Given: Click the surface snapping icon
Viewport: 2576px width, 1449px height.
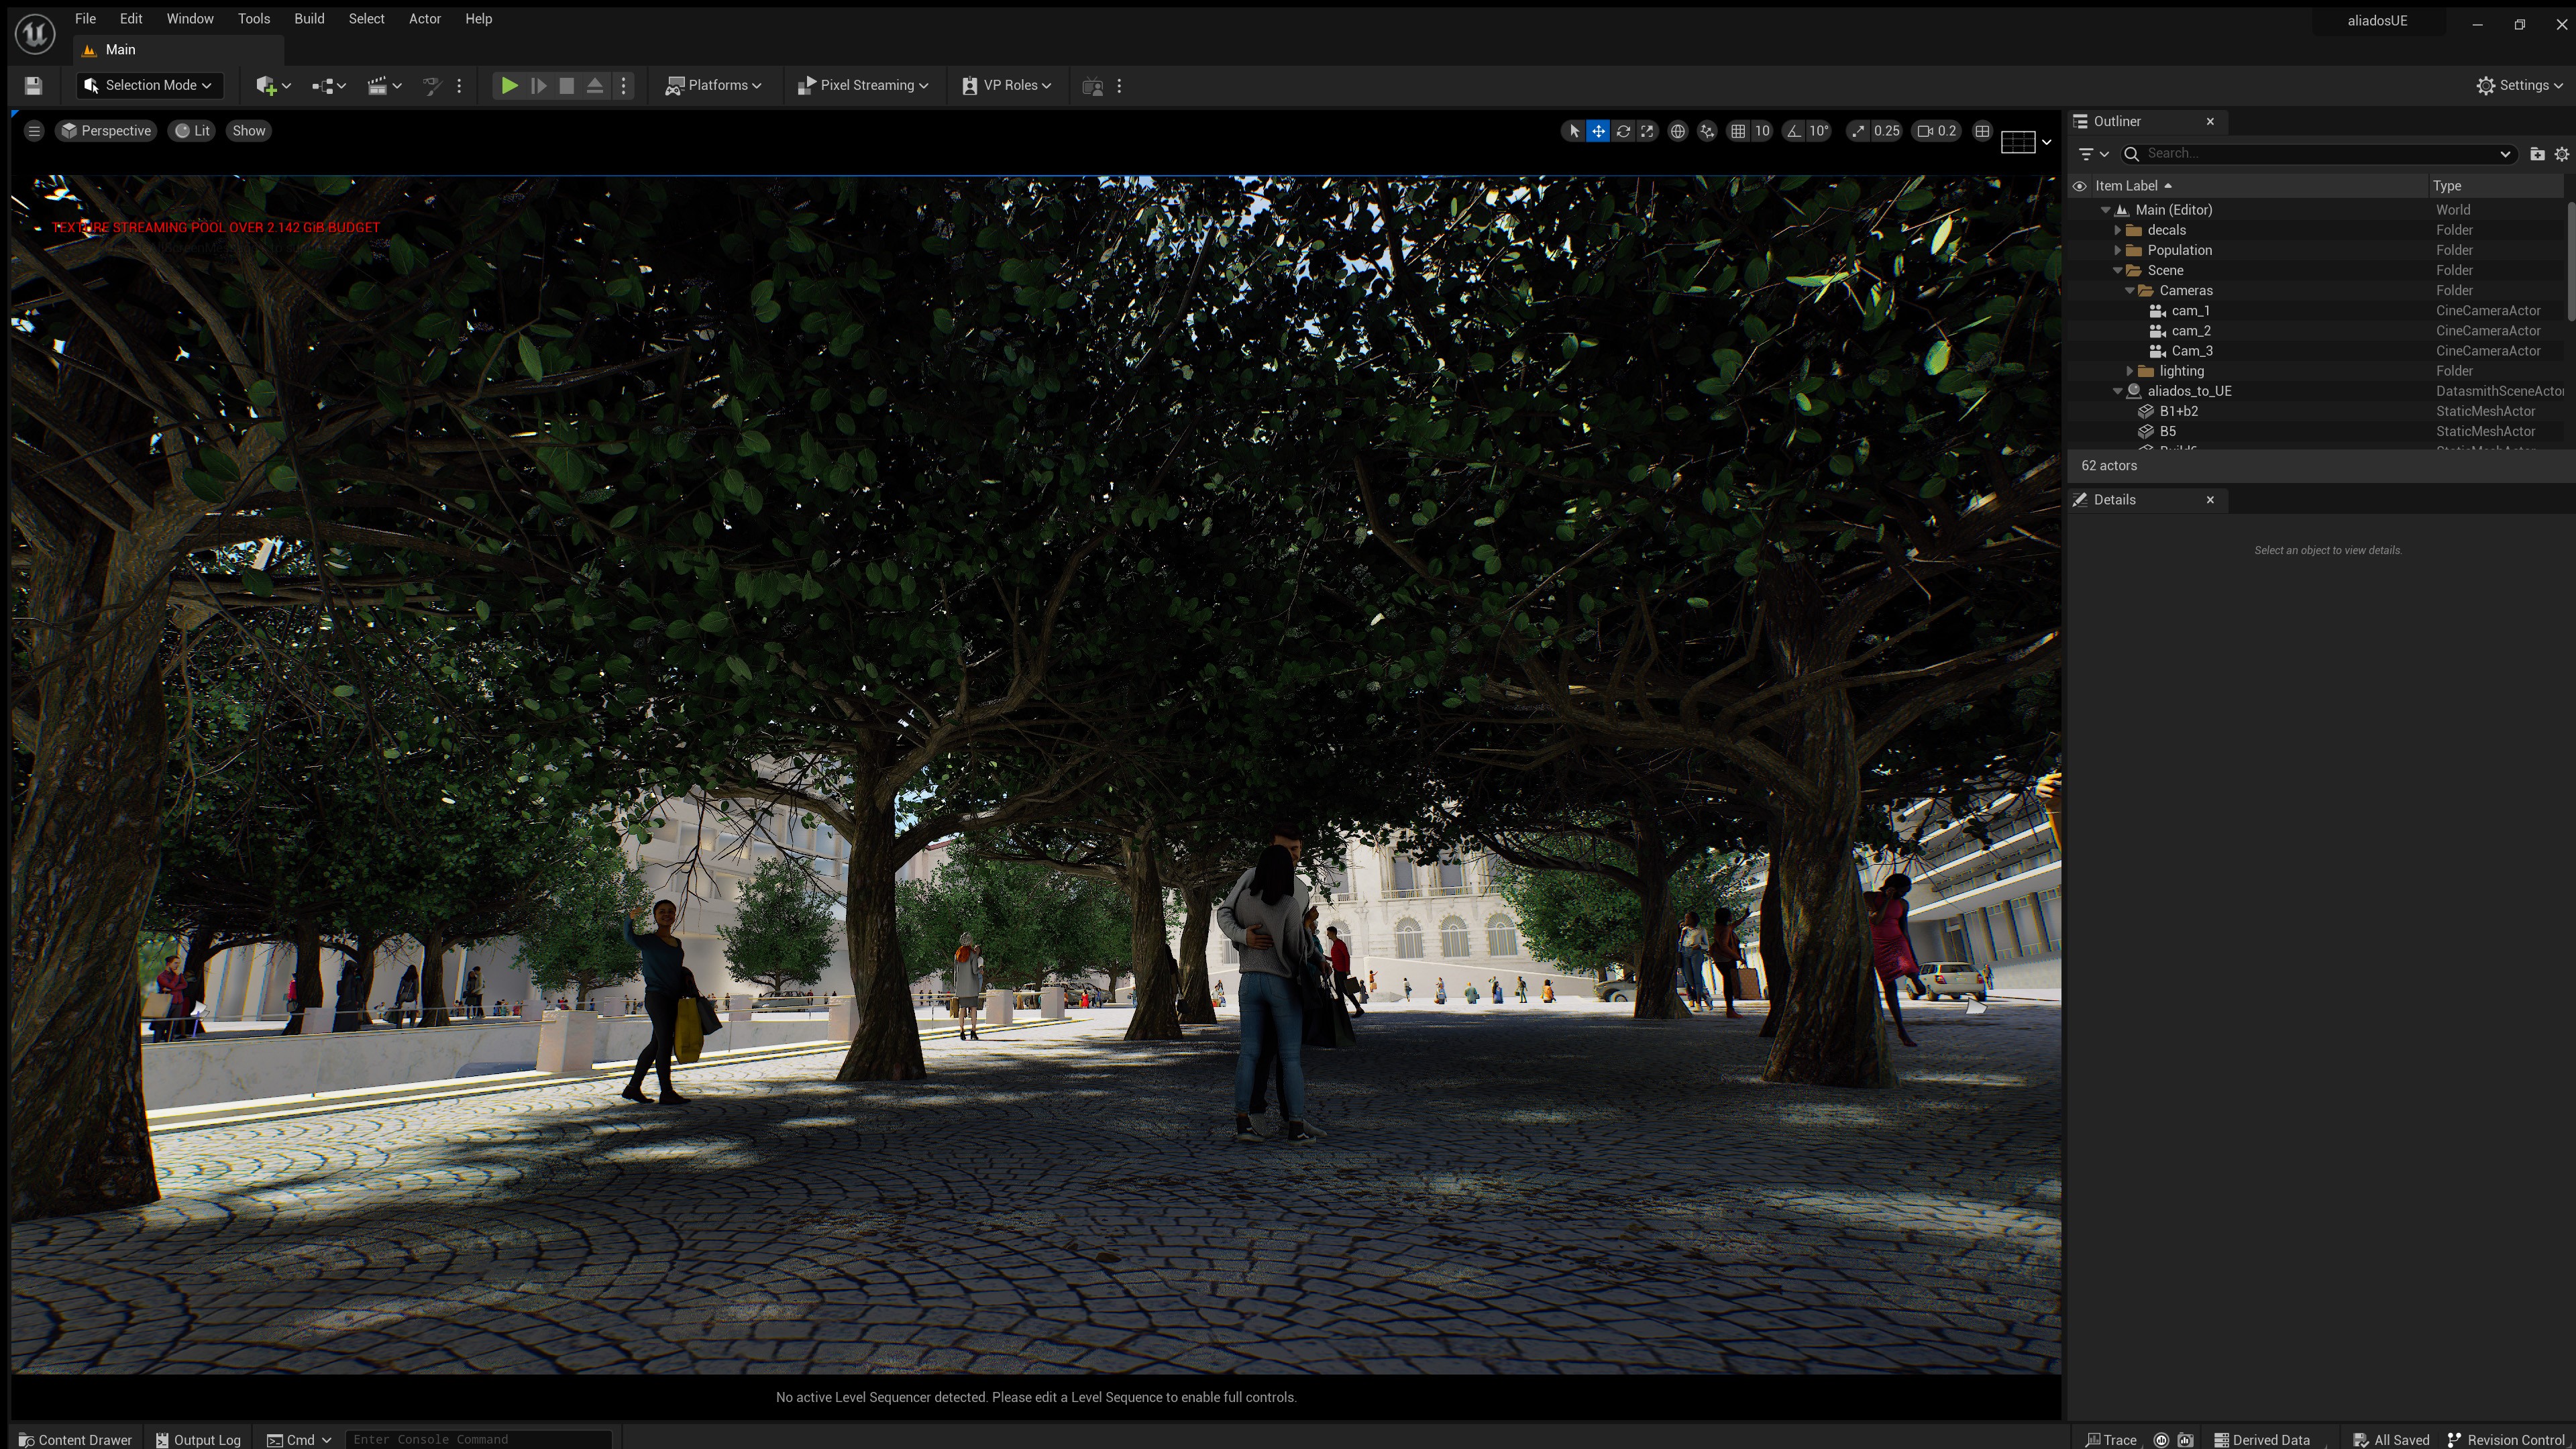Looking at the screenshot, I should point(1707,131).
